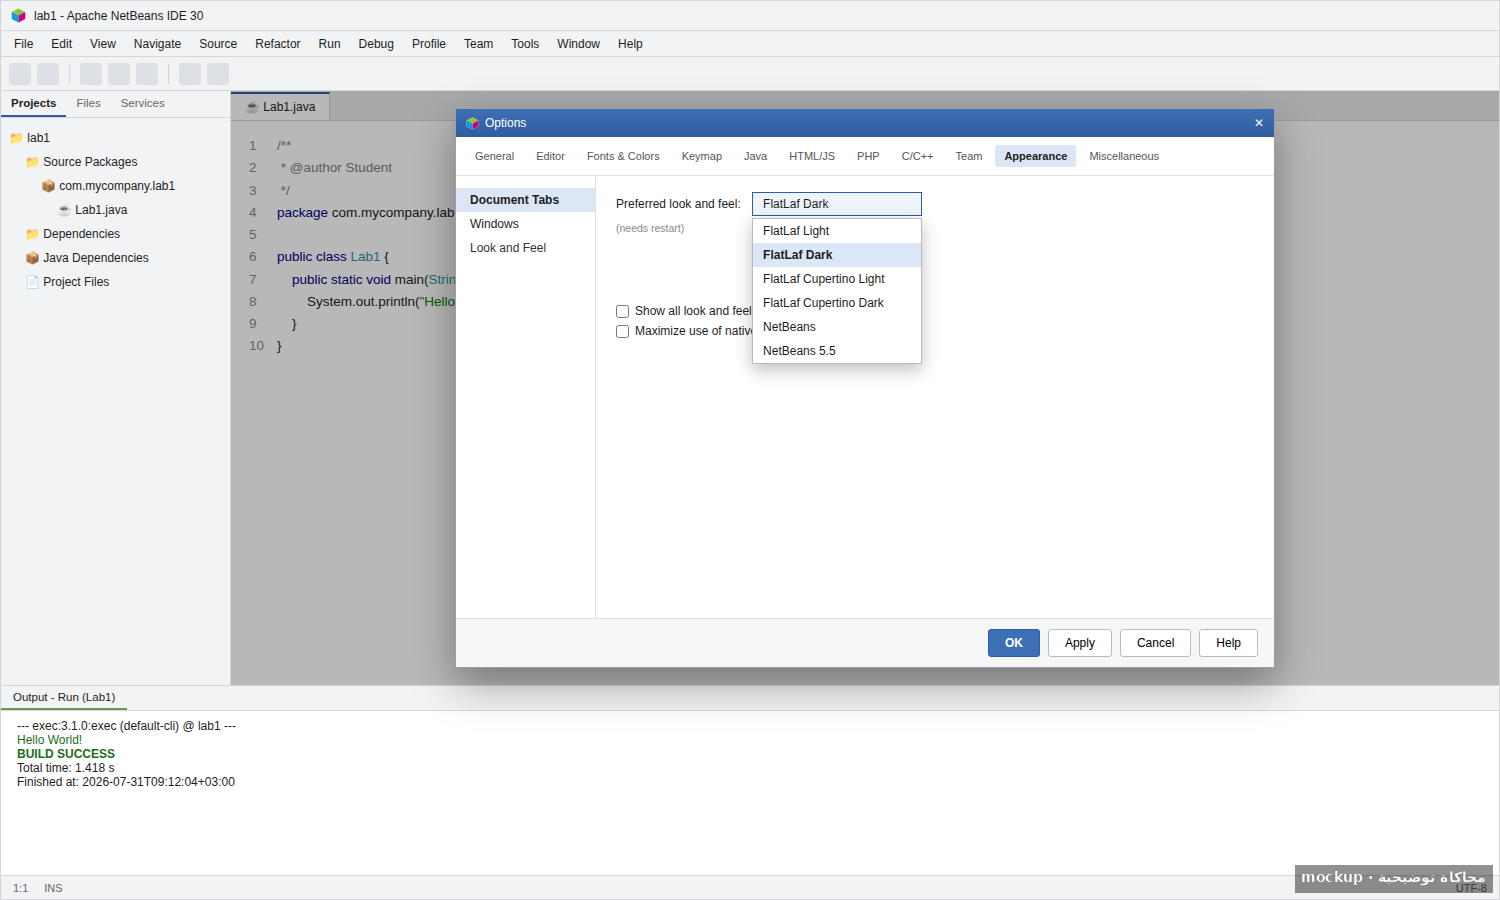
Task: Switch to the Projects panel tab
Action: [x=34, y=104]
